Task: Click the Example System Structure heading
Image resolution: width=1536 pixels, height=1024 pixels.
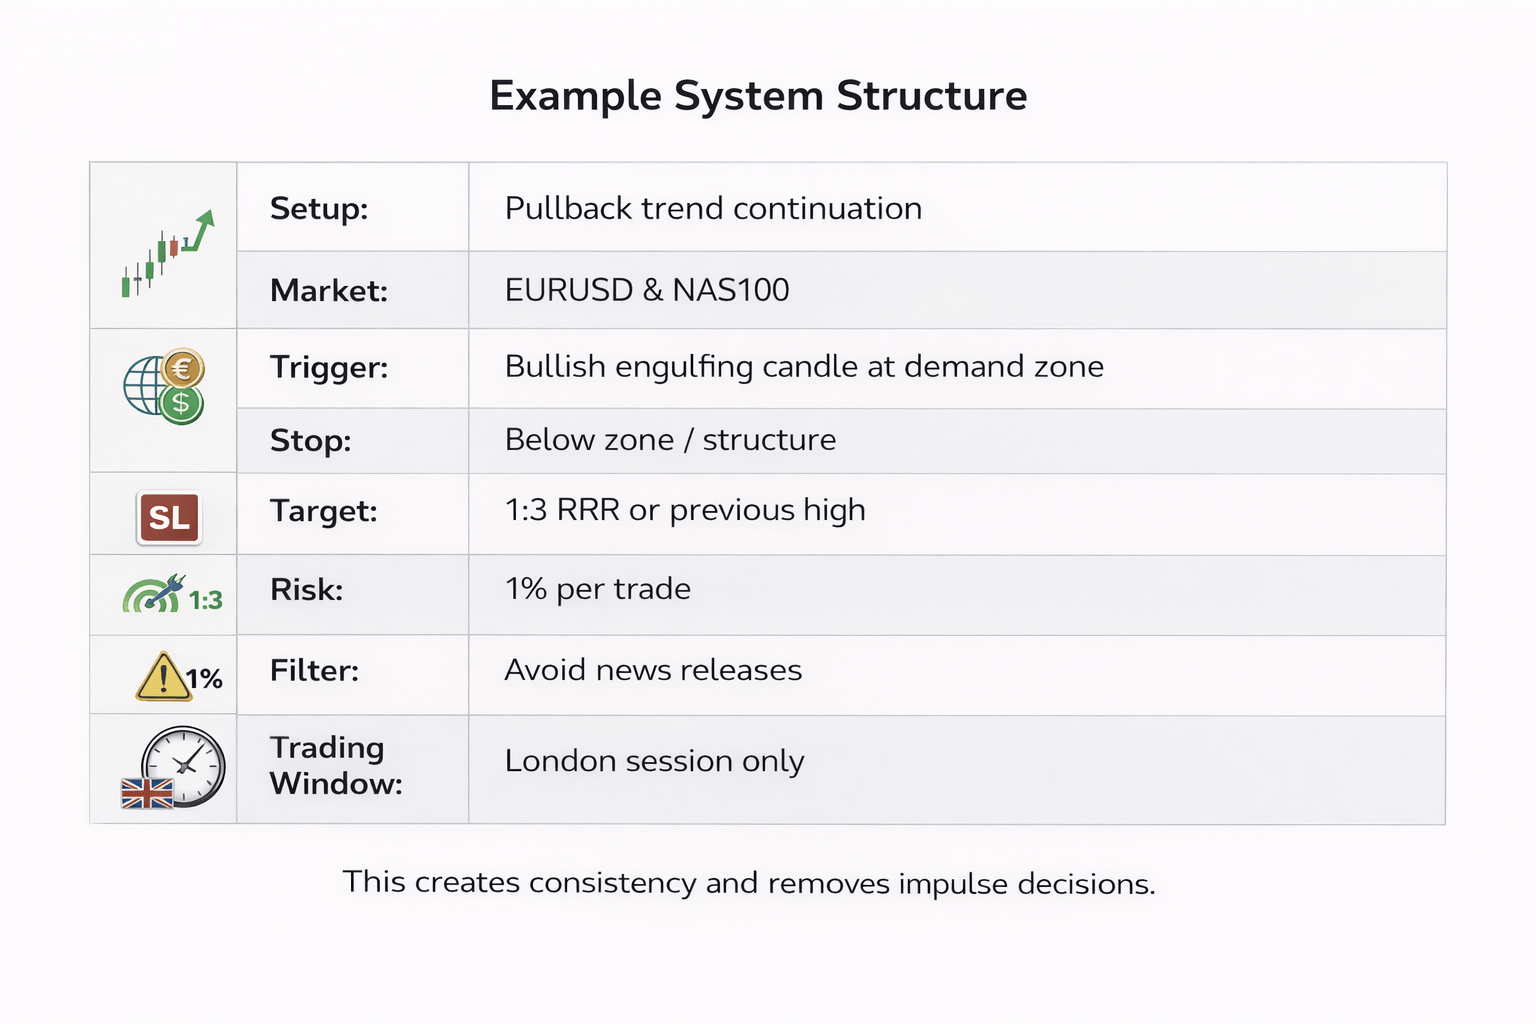Action: coord(758,96)
